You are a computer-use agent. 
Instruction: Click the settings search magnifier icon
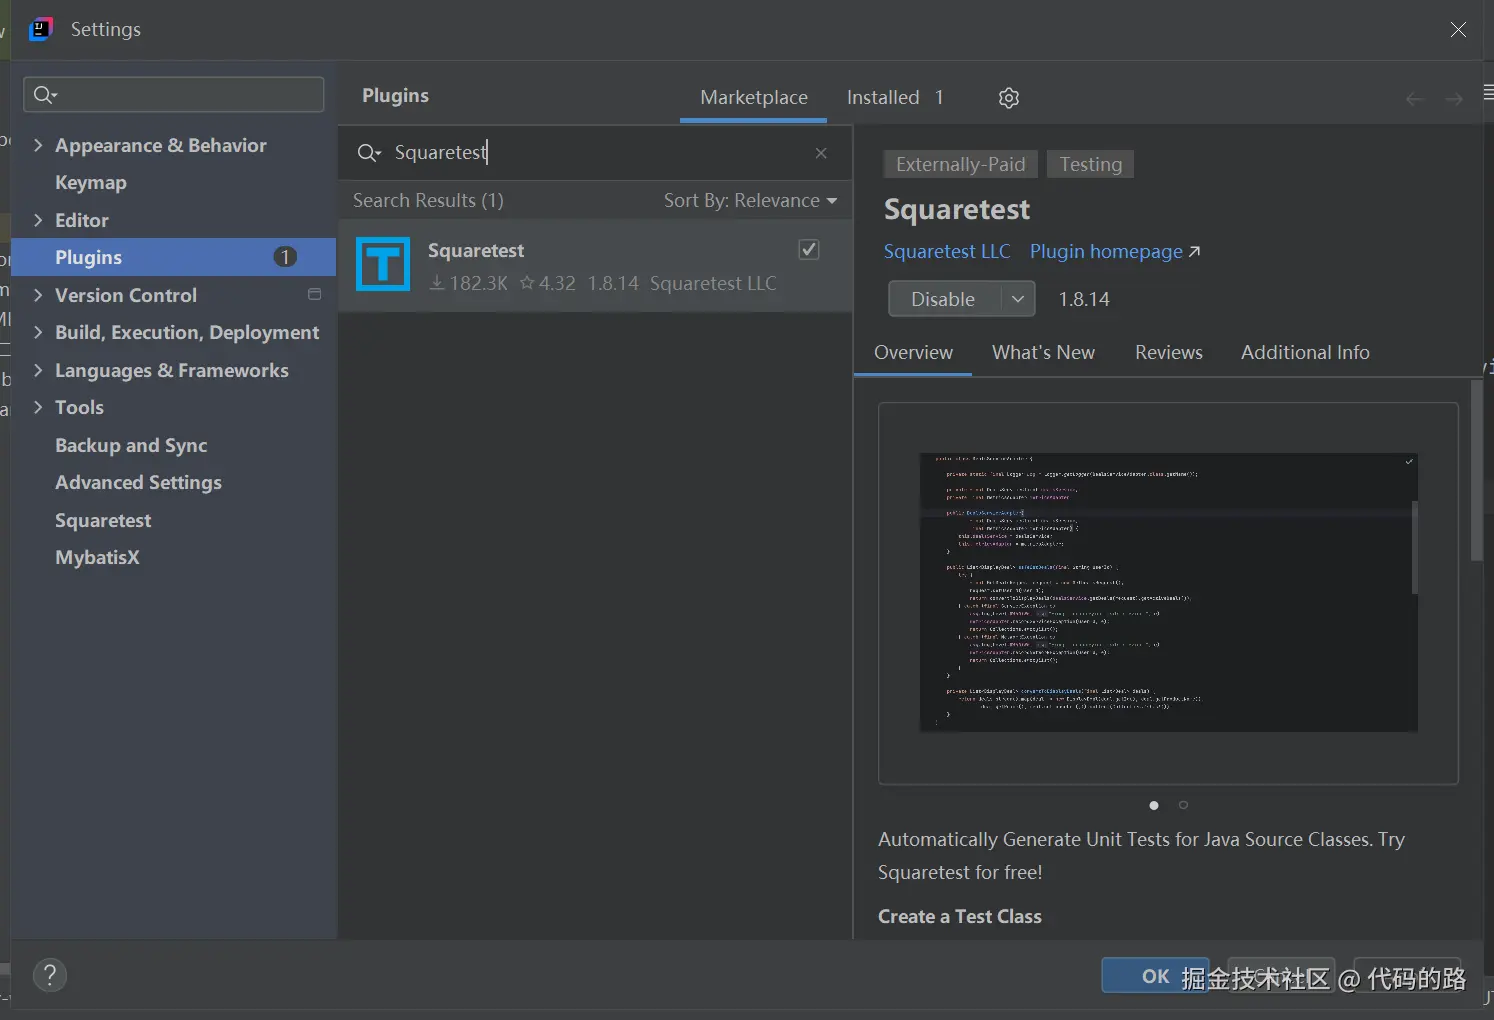(45, 95)
